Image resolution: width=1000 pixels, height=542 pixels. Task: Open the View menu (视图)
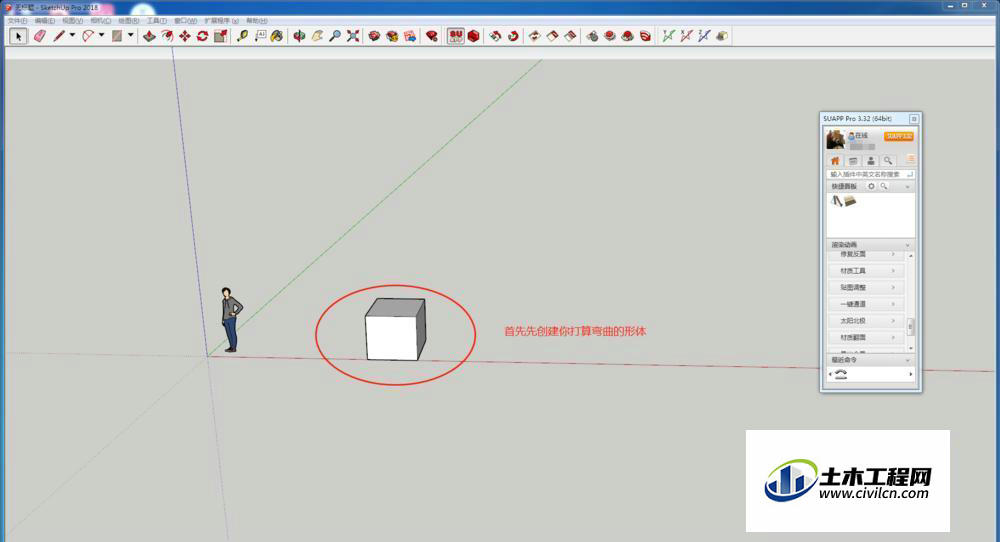(73, 21)
